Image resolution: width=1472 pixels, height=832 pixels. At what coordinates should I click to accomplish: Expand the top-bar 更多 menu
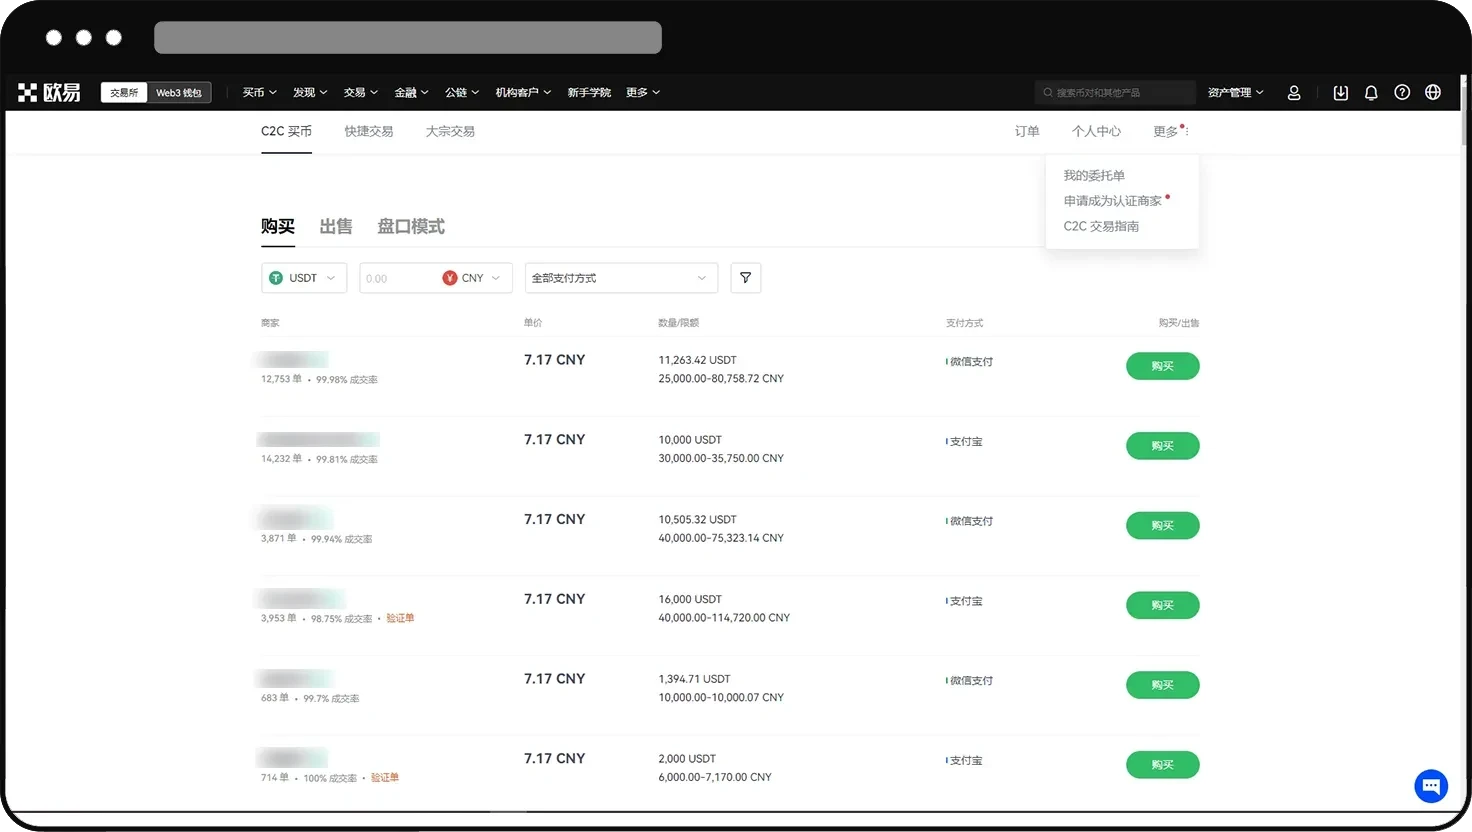[643, 92]
